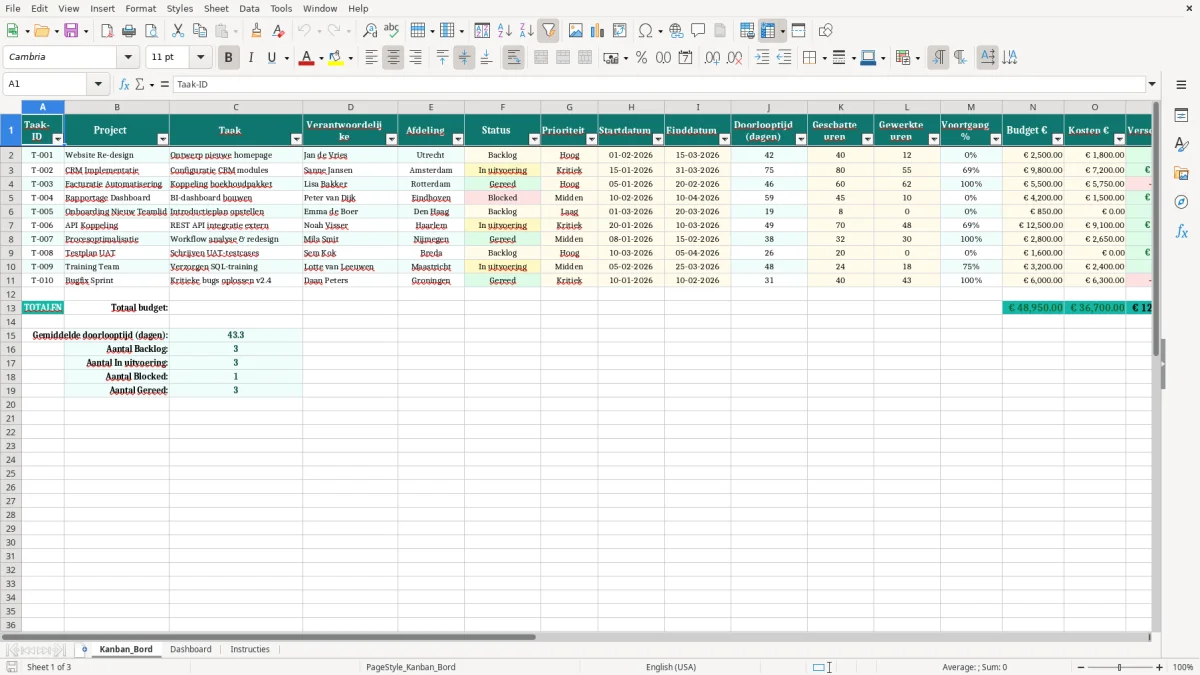1200x675 pixels.
Task: Open sidebar Navigator compass icon
Action: tap(1181, 202)
